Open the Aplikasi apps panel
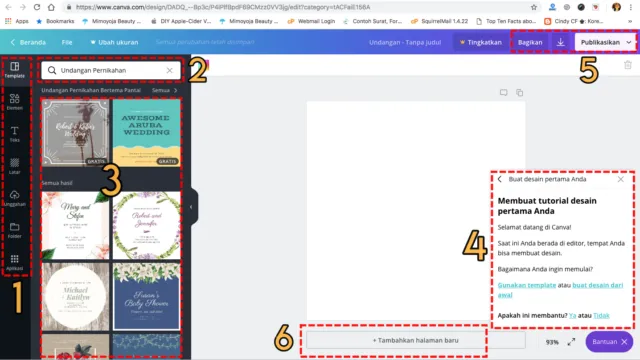The image size is (640, 360). point(15,262)
